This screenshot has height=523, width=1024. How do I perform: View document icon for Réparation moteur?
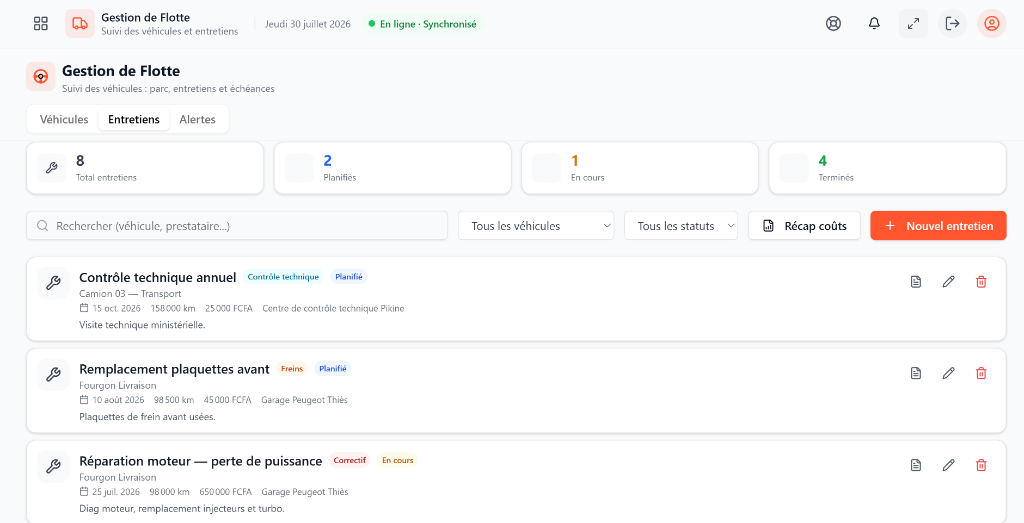tap(916, 465)
